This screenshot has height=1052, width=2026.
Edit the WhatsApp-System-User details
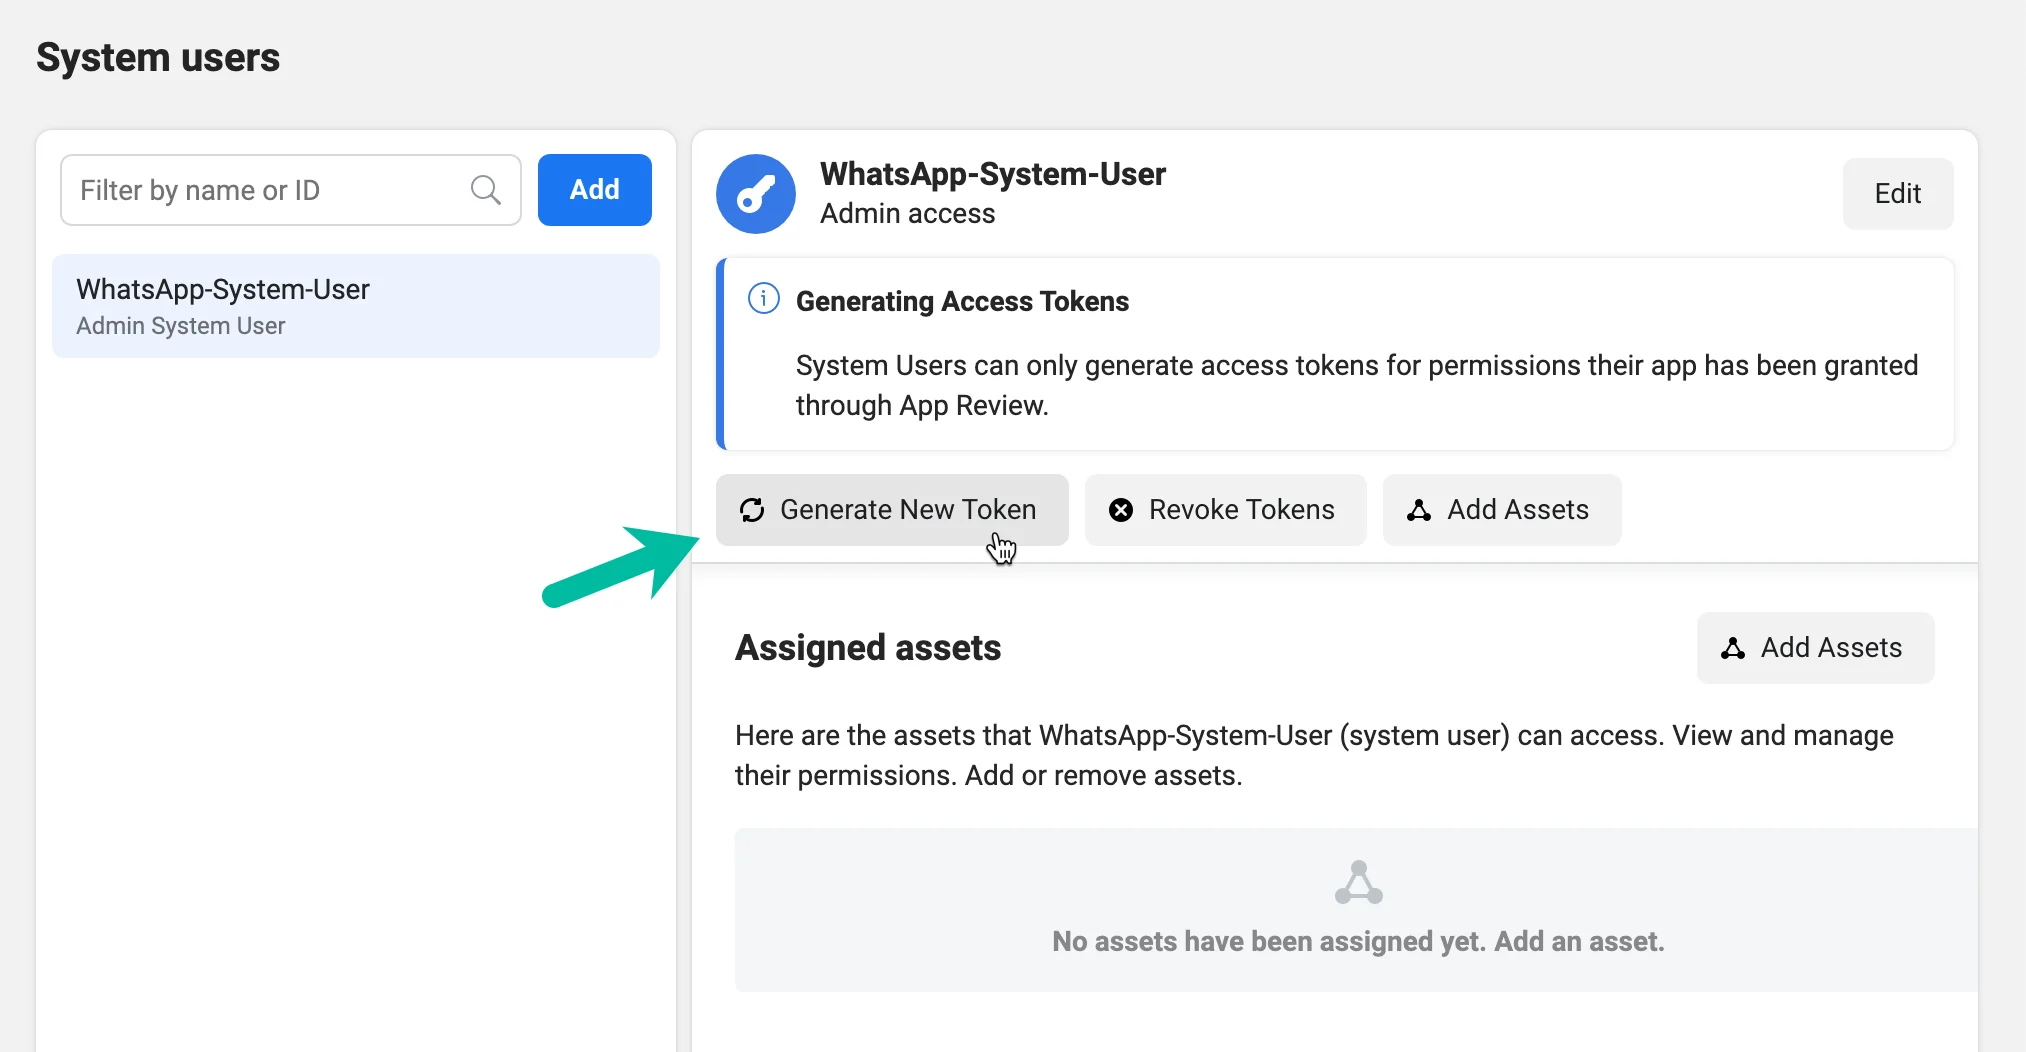click(x=1898, y=194)
